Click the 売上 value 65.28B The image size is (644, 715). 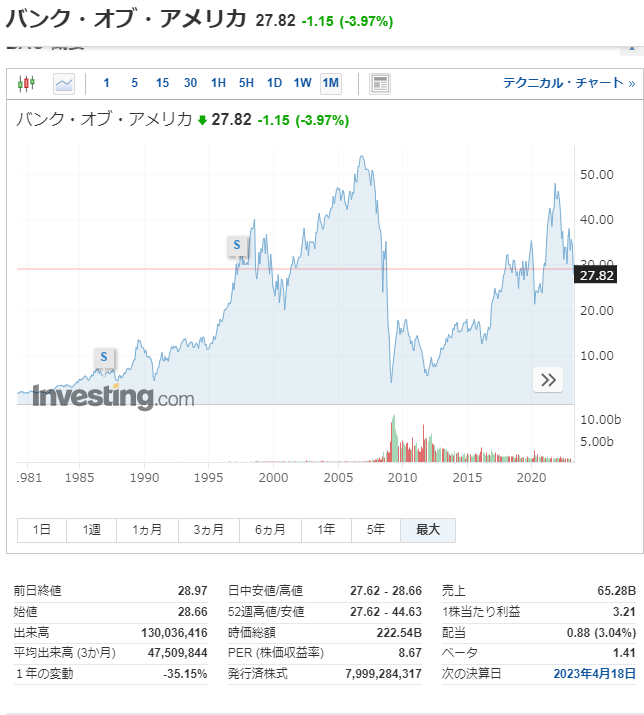point(617,591)
